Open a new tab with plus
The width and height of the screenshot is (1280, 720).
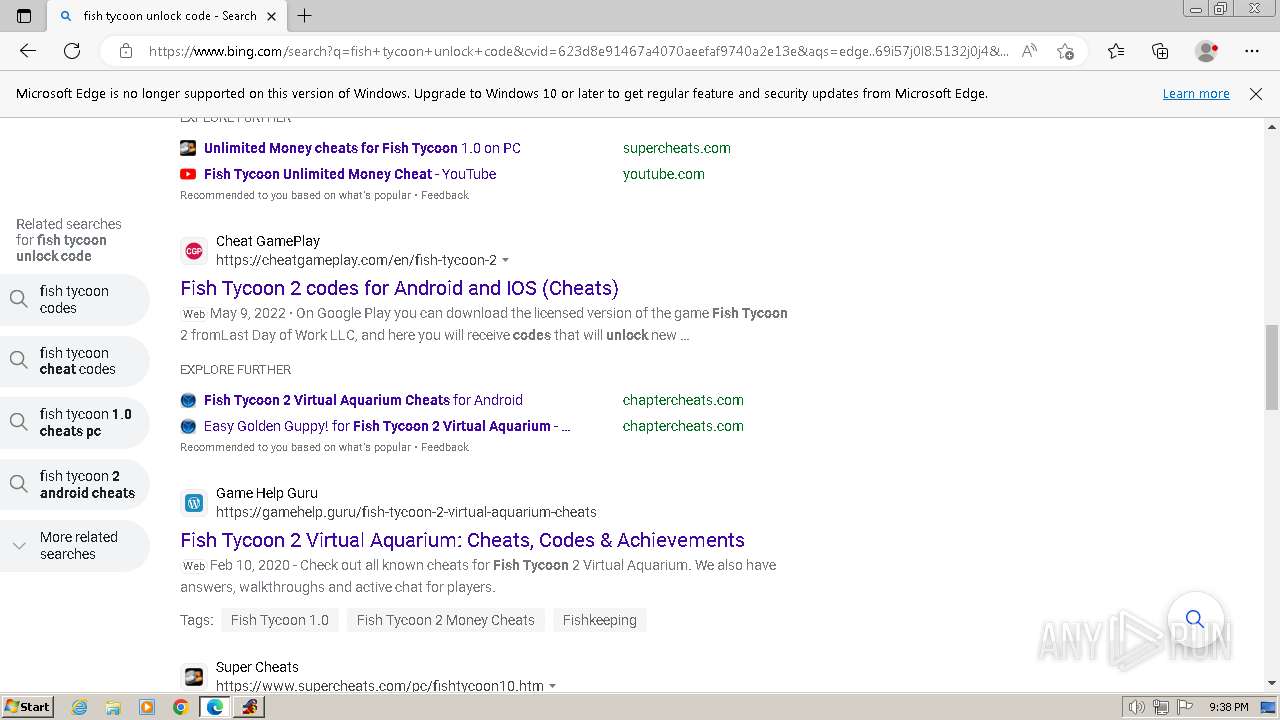(305, 16)
